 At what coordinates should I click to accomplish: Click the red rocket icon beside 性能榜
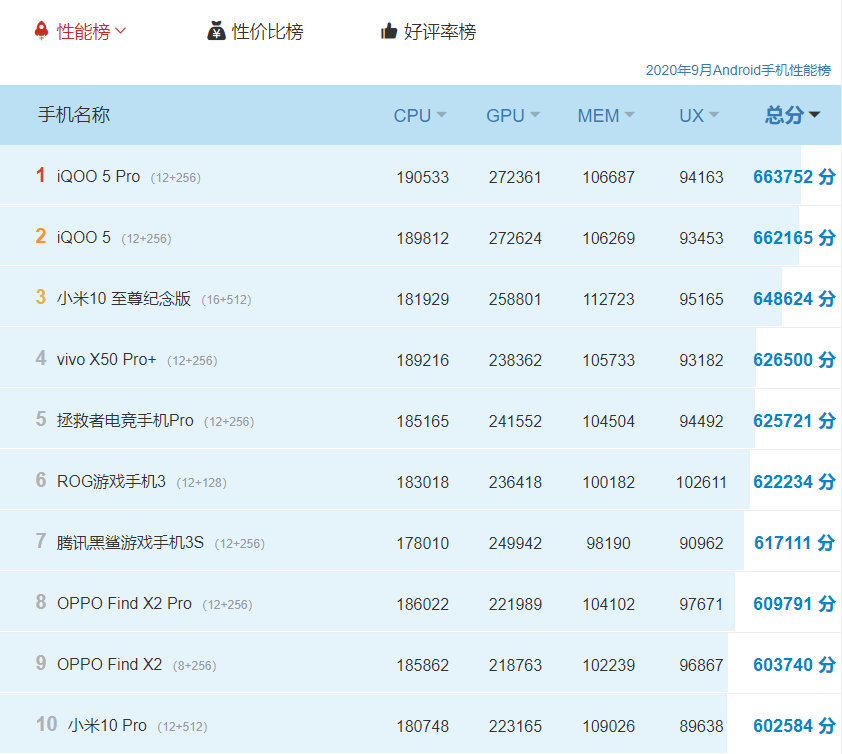click(x=41, y=31)
